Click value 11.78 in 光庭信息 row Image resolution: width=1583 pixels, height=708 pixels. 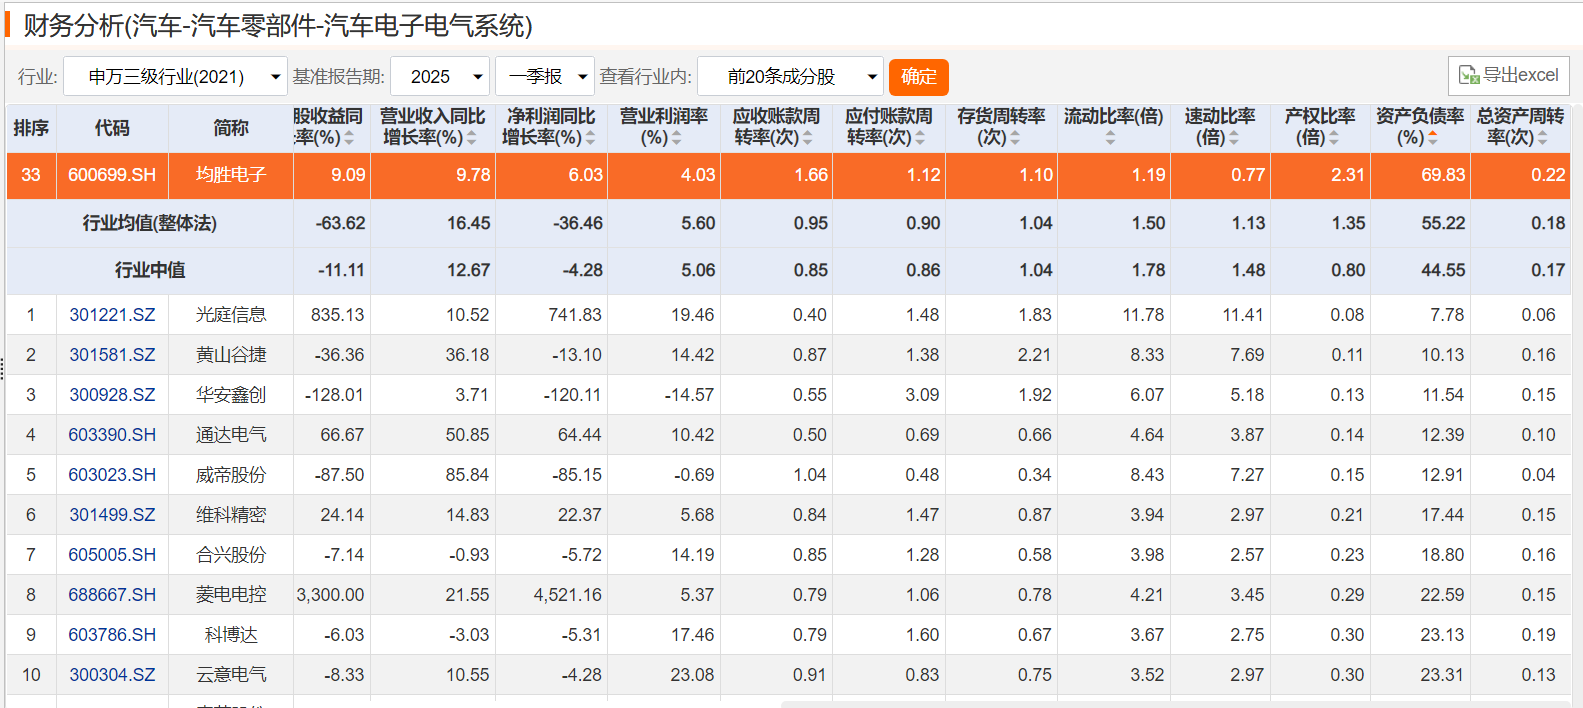(x=1143, y=315)
